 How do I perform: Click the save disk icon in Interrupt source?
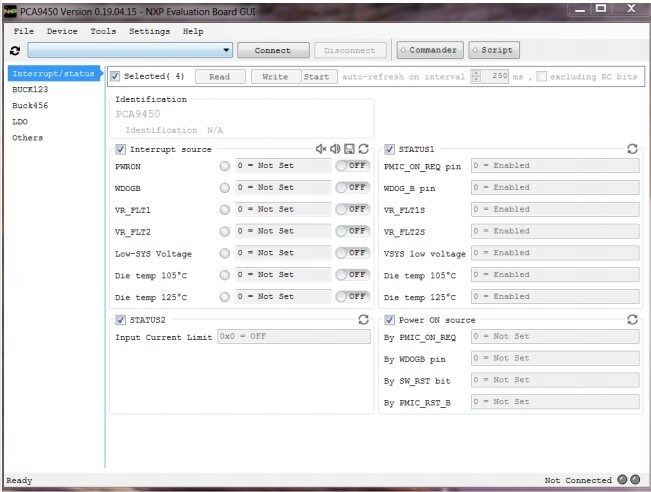pos(349,149)
